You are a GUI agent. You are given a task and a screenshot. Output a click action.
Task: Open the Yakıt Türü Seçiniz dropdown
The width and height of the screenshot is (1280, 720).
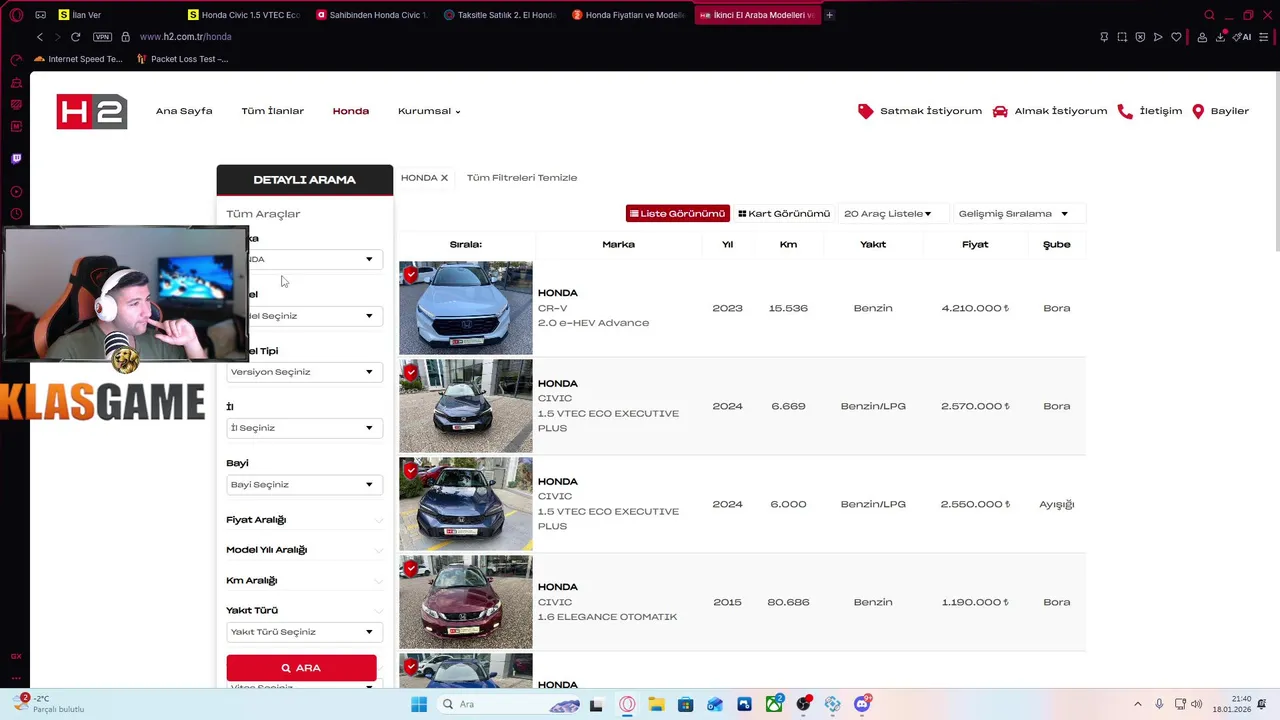tap(304, 632)
